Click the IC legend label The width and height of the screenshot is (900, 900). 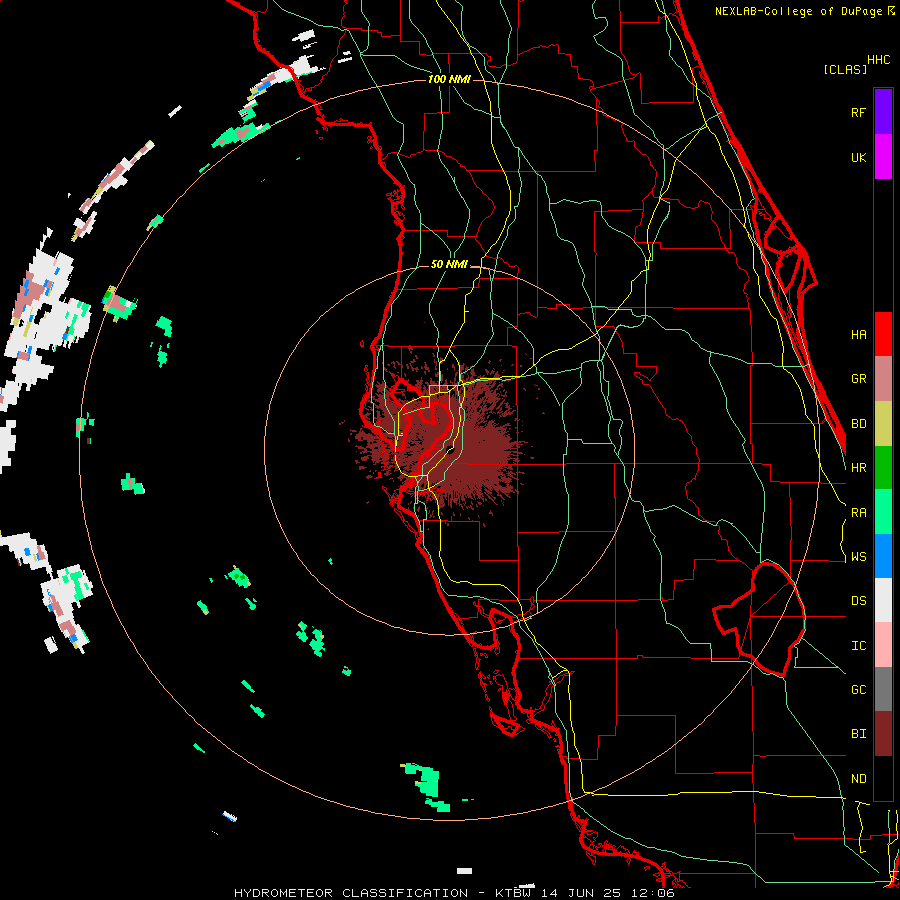tap(858, 645)
